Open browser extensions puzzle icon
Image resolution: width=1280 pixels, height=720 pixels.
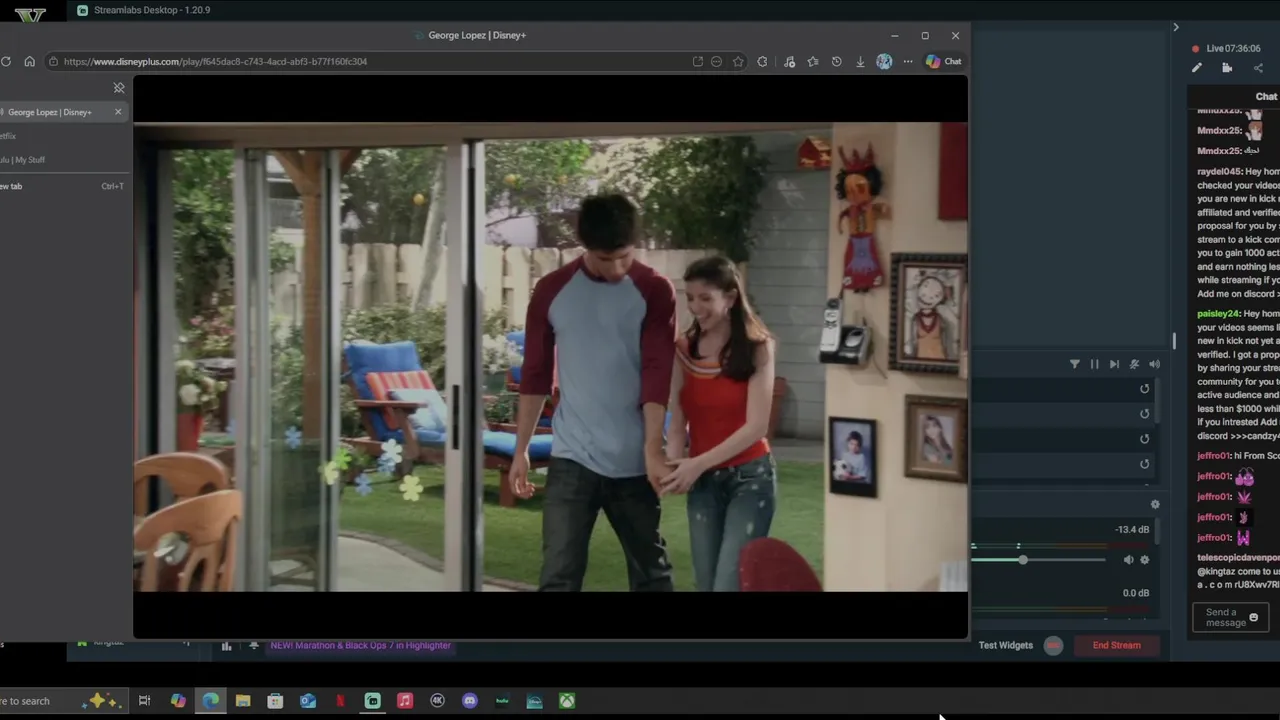click(762, 61)
